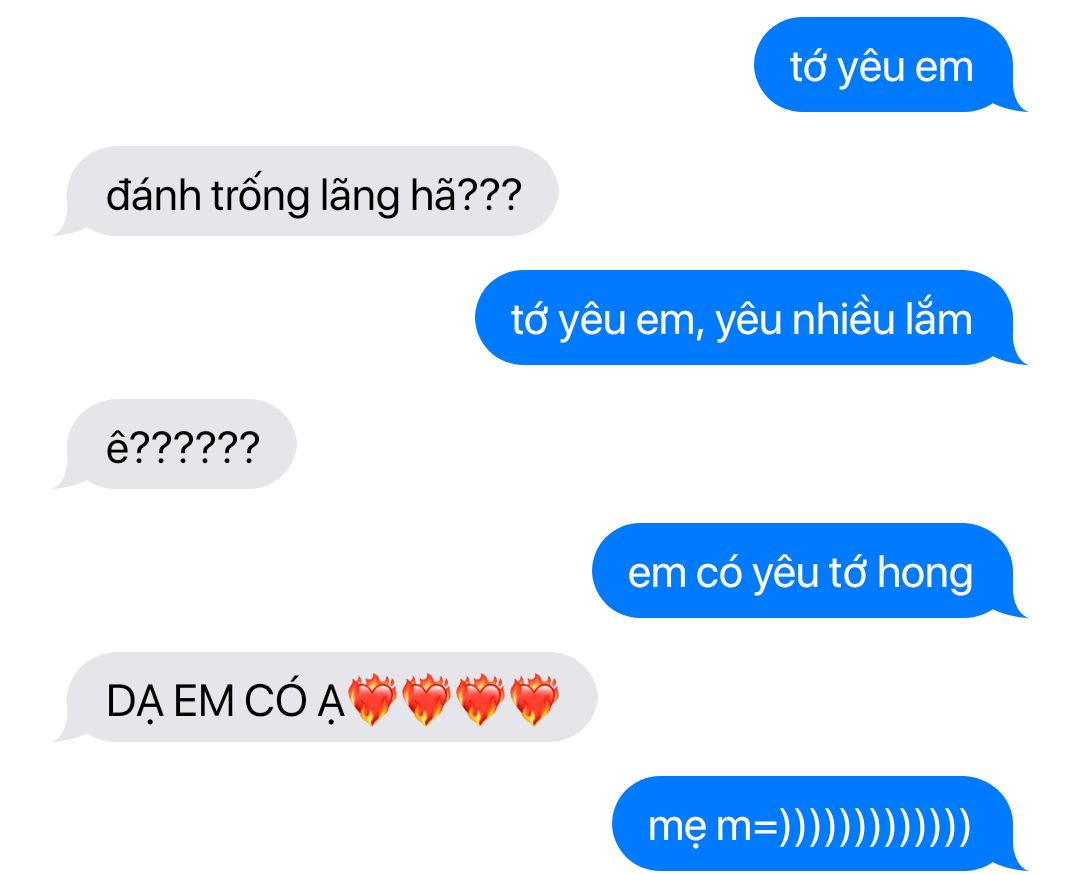Image resolution: width=1080 pixels, height=875 pixels.
Task: Tap the blue "mẹ m=)))" message bubble
Action: point(818,823)
